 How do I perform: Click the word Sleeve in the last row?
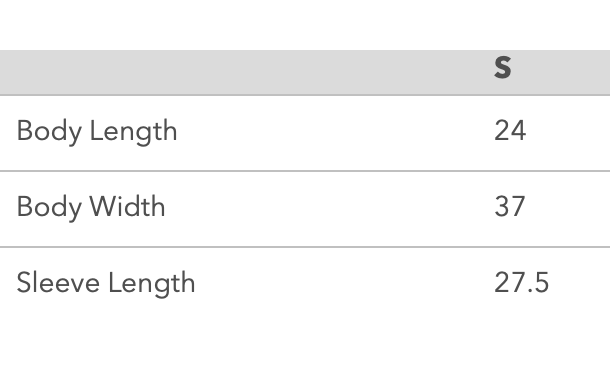[x=58, y=282]
